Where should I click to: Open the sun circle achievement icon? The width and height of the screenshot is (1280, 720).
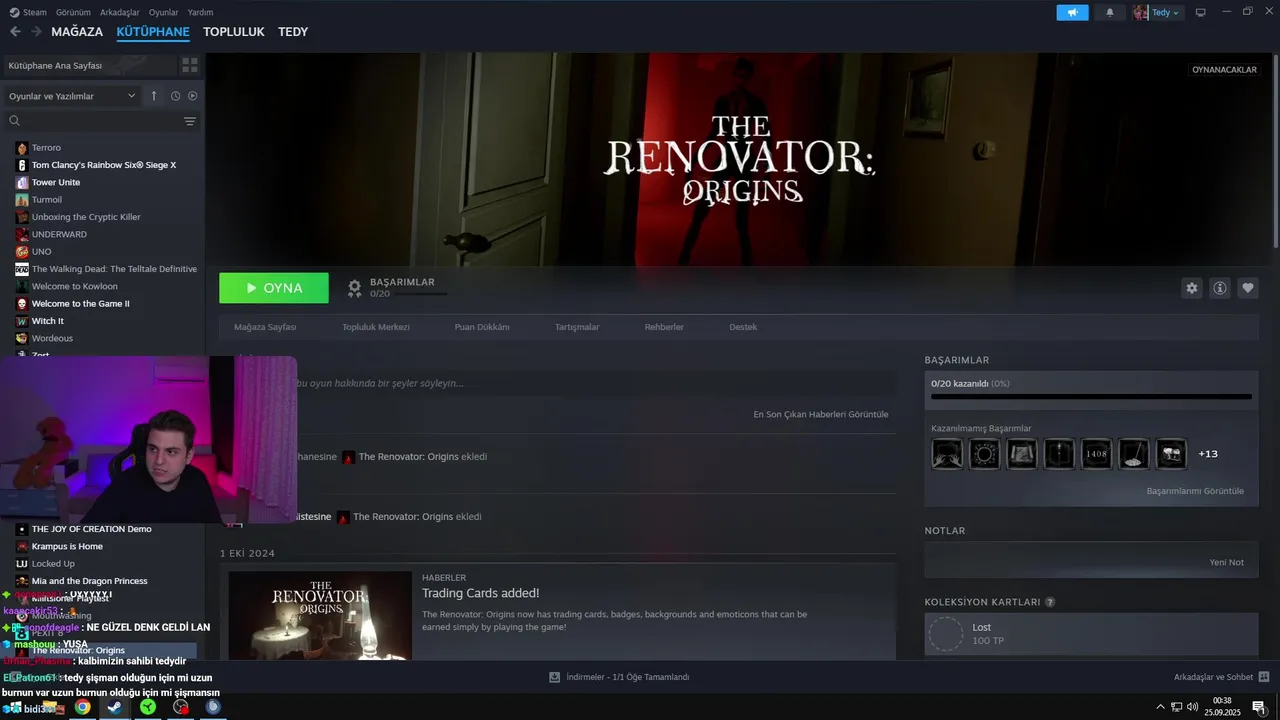pos(984,454)
